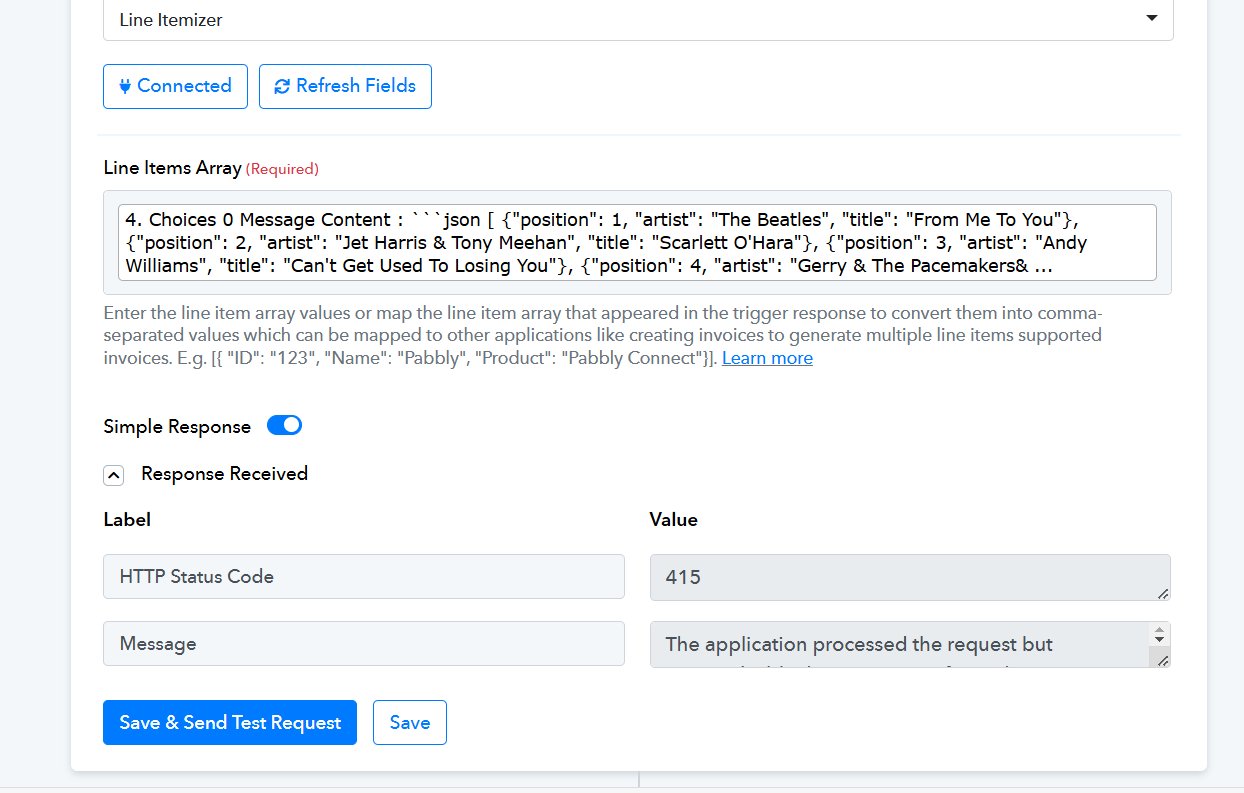Click the Value column header
This screenshot has height=793, width=1244.
tap(674, 520)
